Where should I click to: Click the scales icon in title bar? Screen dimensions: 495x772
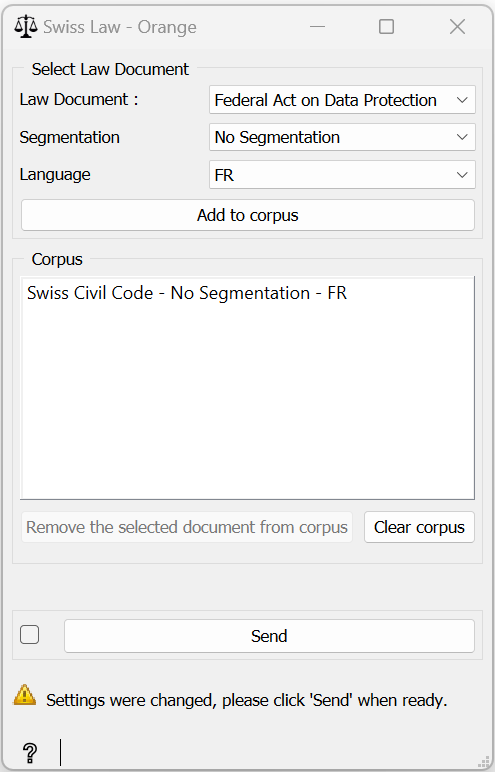point(26,27)
